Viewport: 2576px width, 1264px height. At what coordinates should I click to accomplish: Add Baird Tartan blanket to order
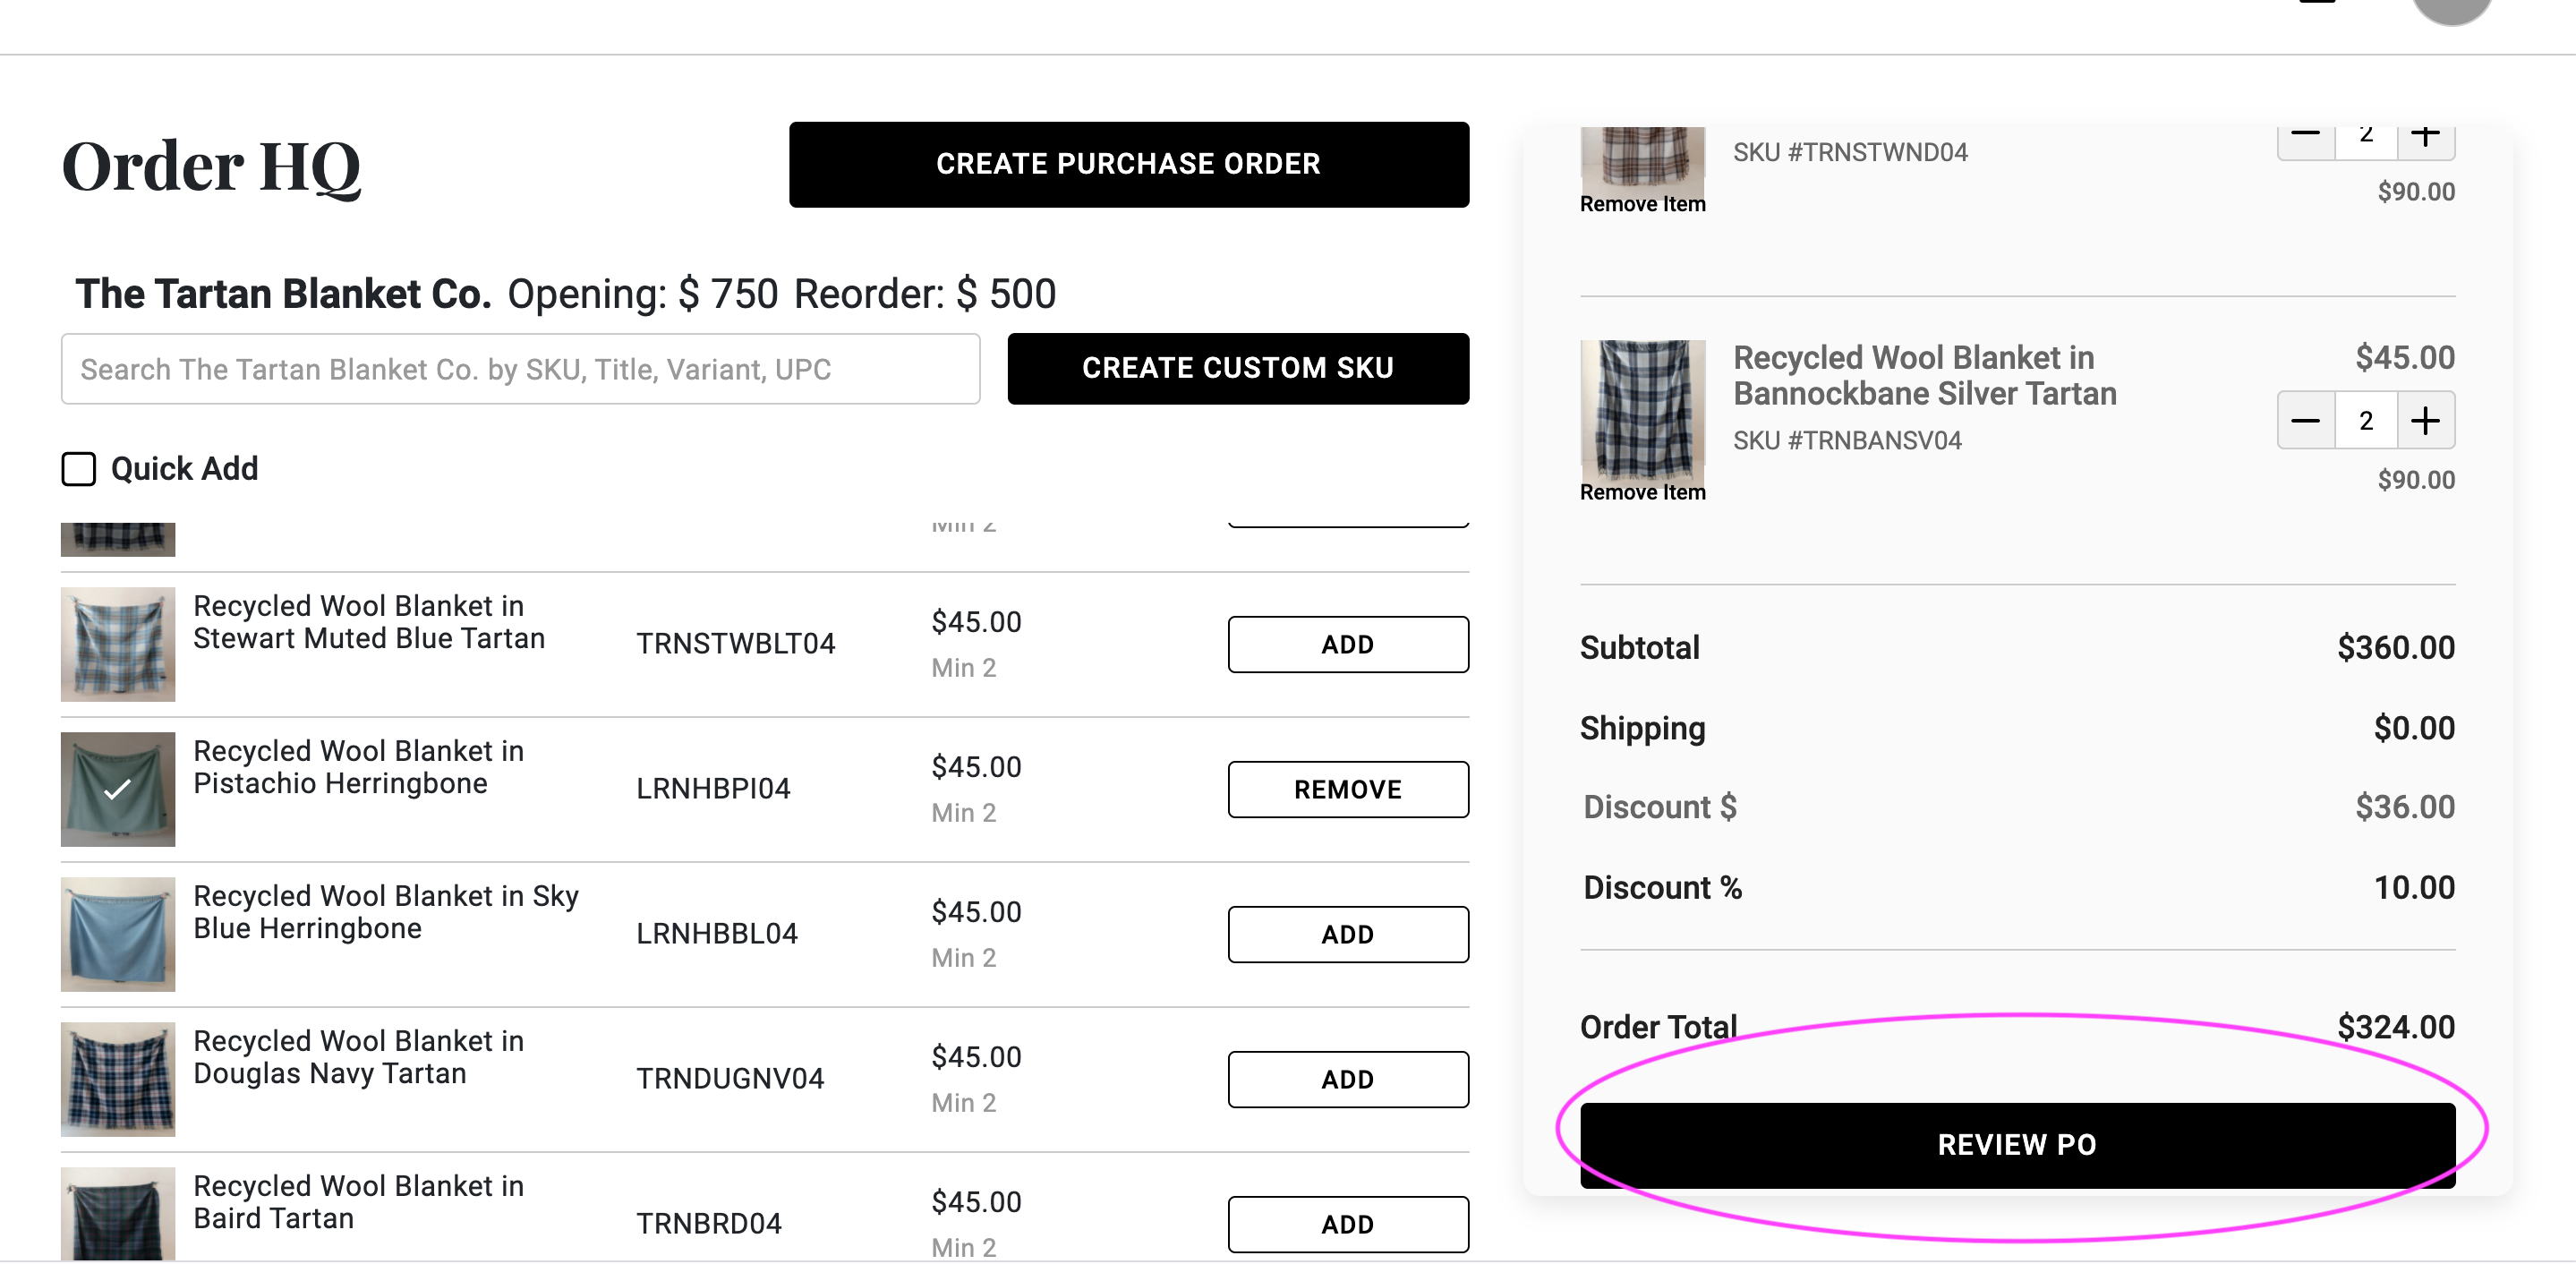[1347, 1224]
